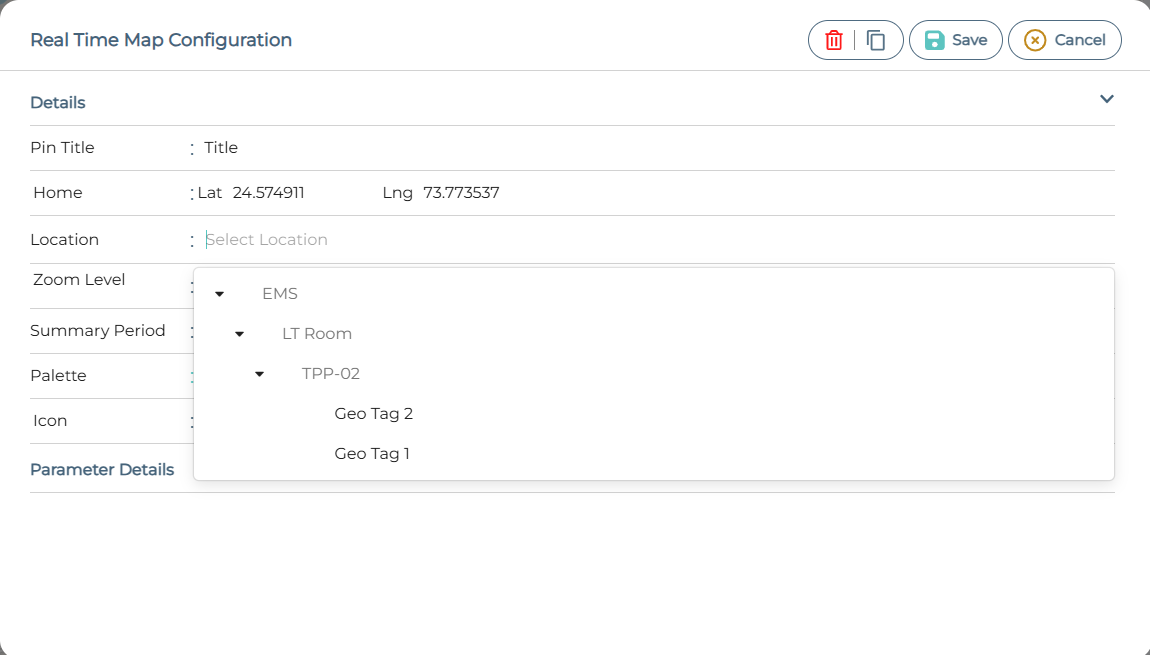1150x655 pixels.
Task: Select the EMS tree item label
Action: (280, 294)
